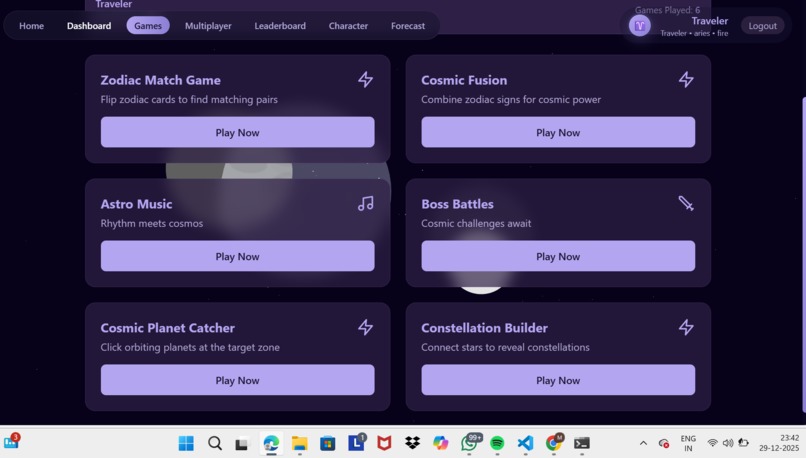The image size is (806, 458).
Task: Click the Zodiac Match Game title
Action: click(160, 80)
